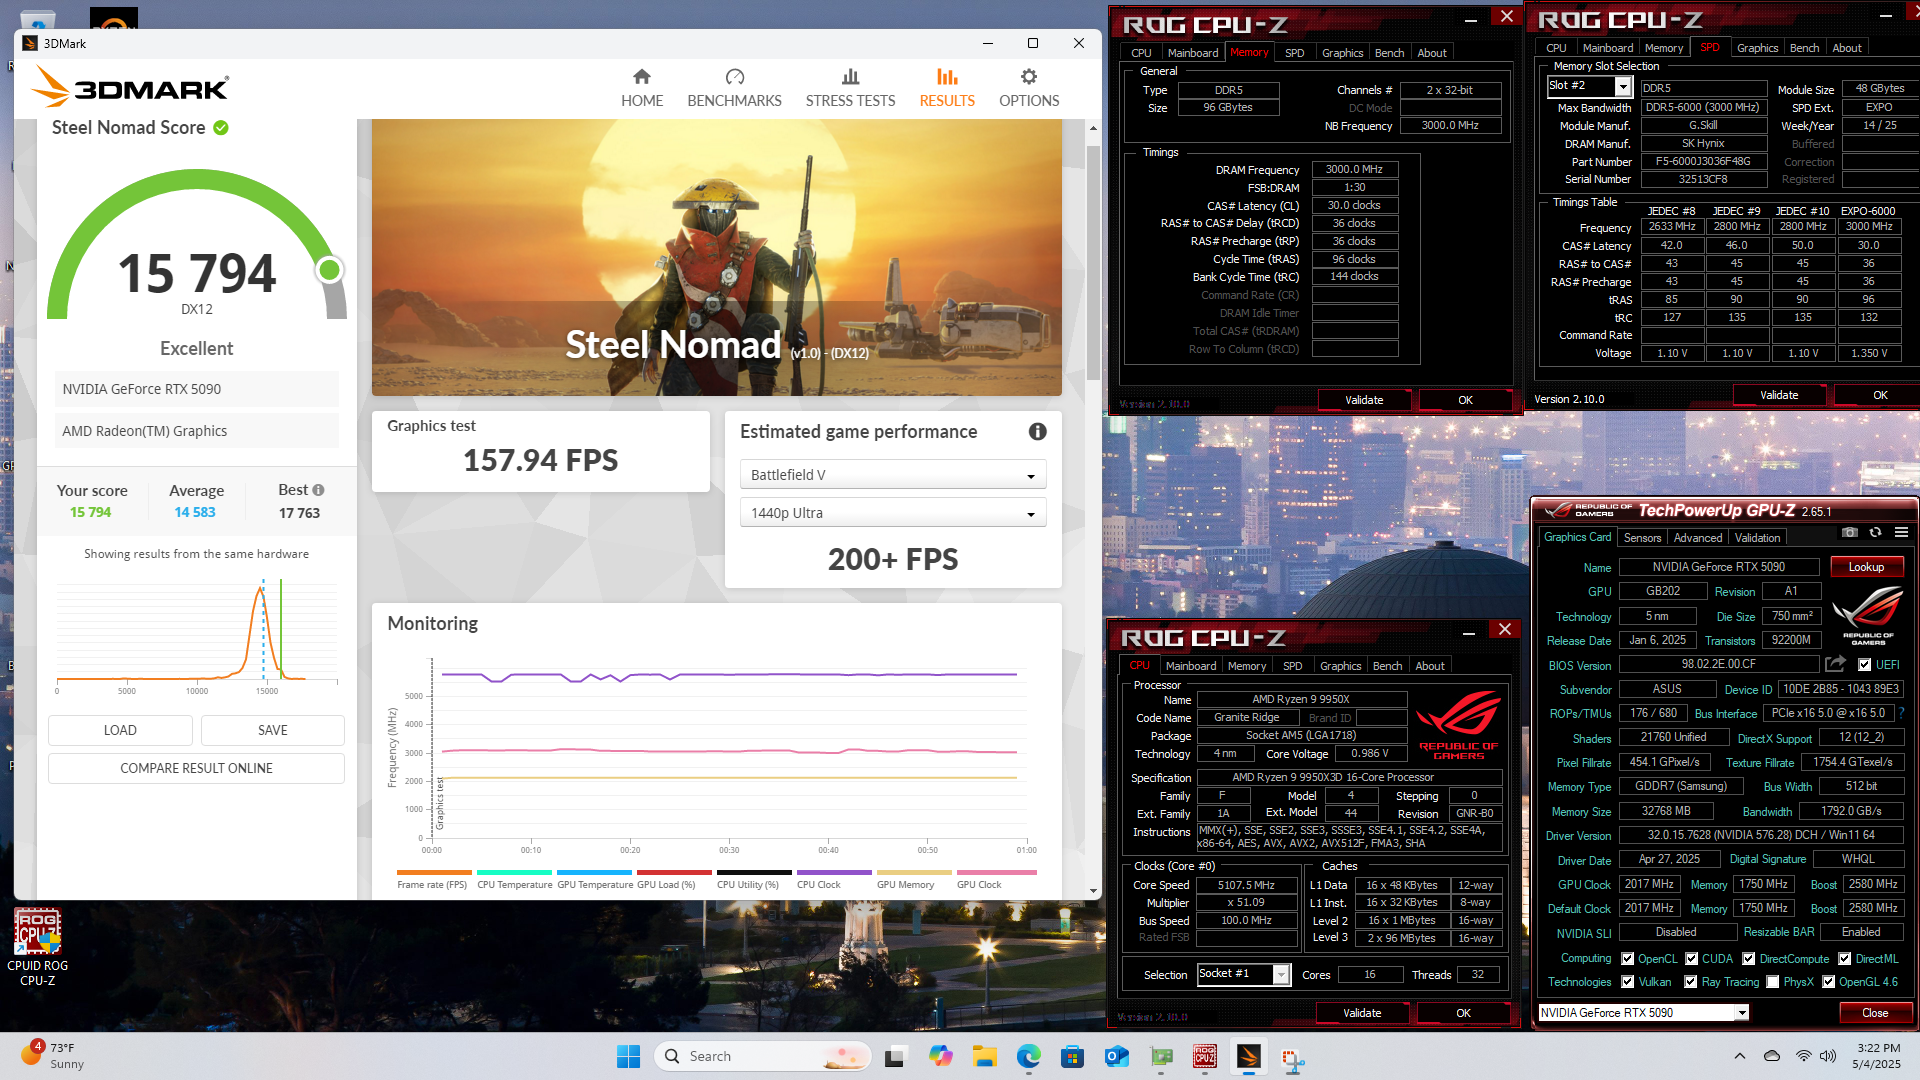Open Validation tab in GPU-Z

[x=1757, y=538]
